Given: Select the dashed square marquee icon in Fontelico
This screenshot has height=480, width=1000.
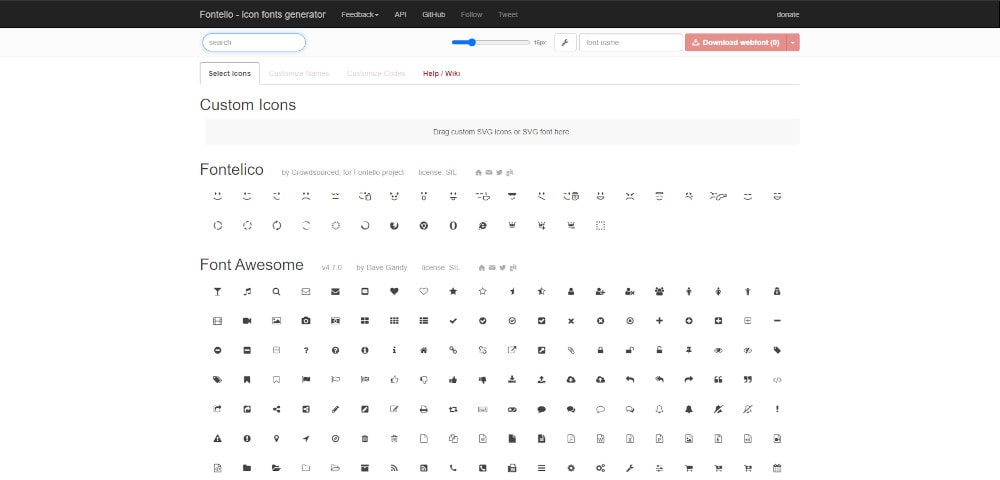Looking at the screenshot, I should point(600,226).
